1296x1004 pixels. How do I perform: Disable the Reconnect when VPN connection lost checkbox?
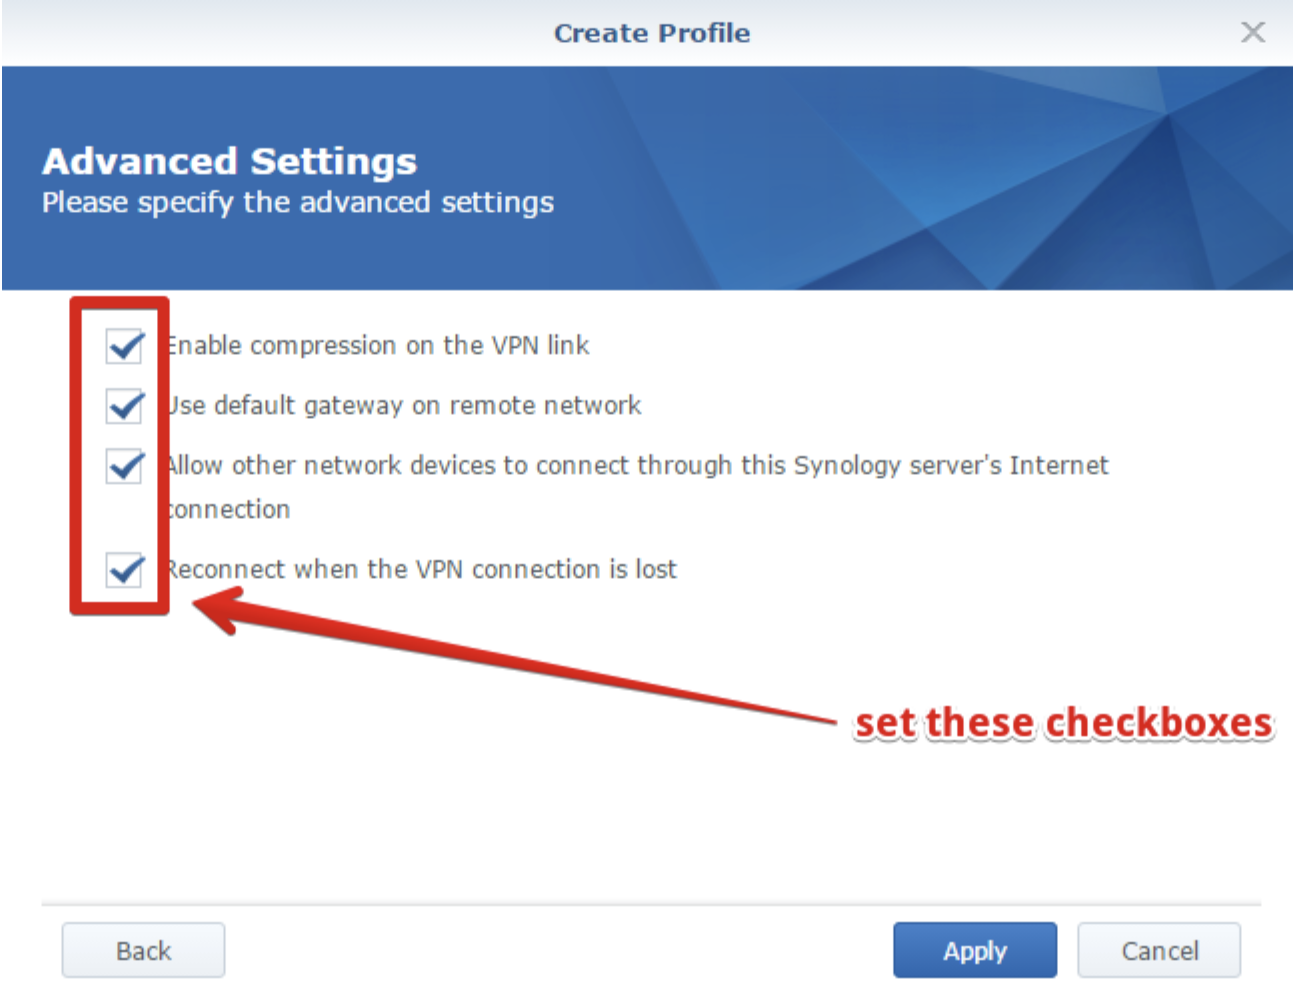click(x=125, y=570)
